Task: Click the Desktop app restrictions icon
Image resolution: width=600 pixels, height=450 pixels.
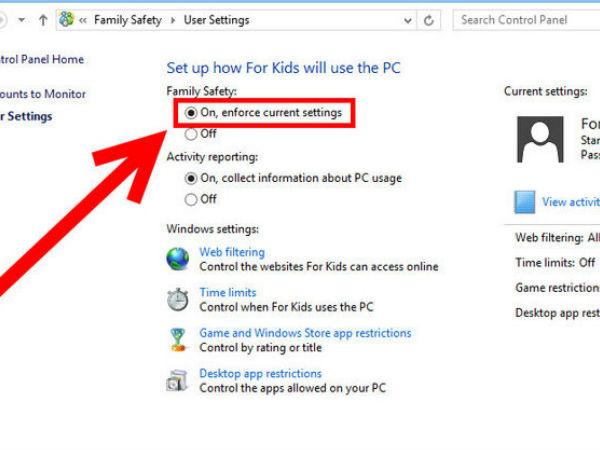Action: [x=178, y=380]
